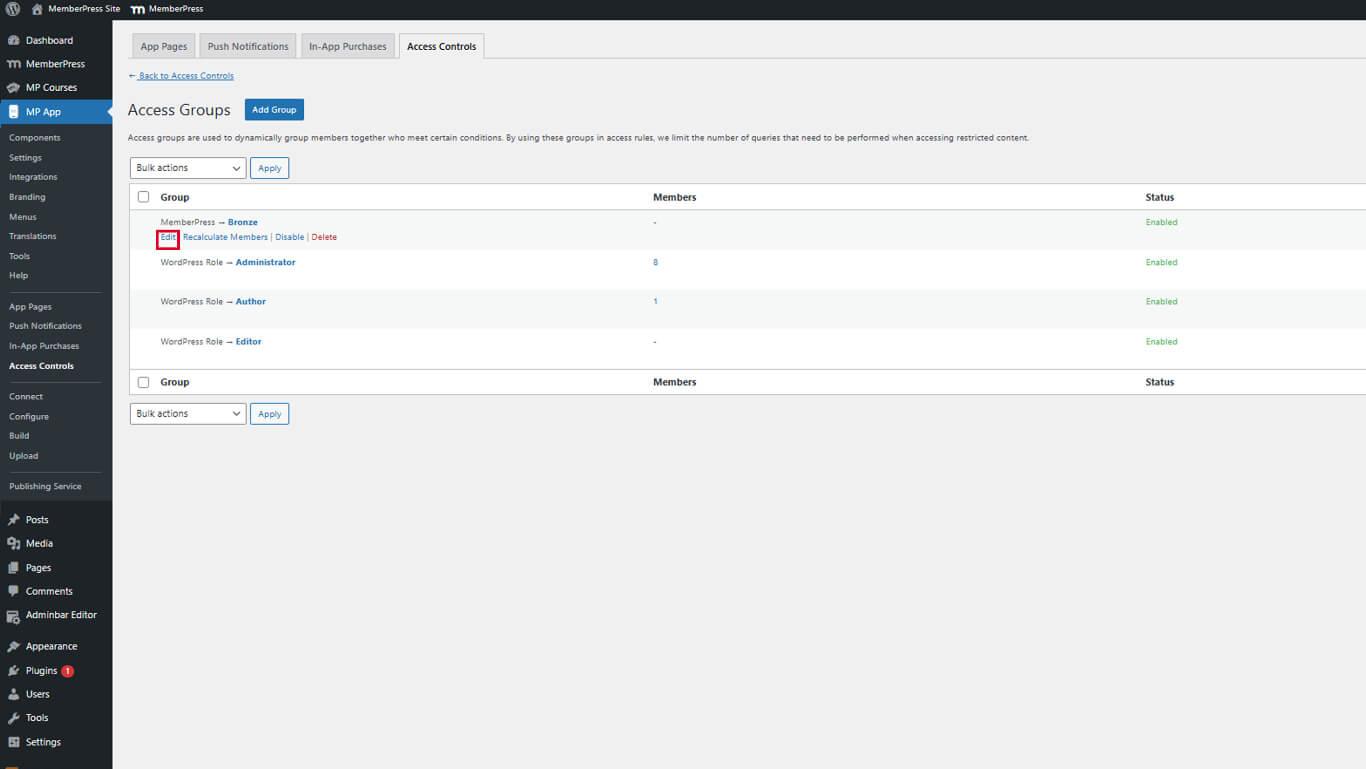The height and width of the screenshot is (769, 1366).
Task: Delete the Bronze access group
Action: 324,238
